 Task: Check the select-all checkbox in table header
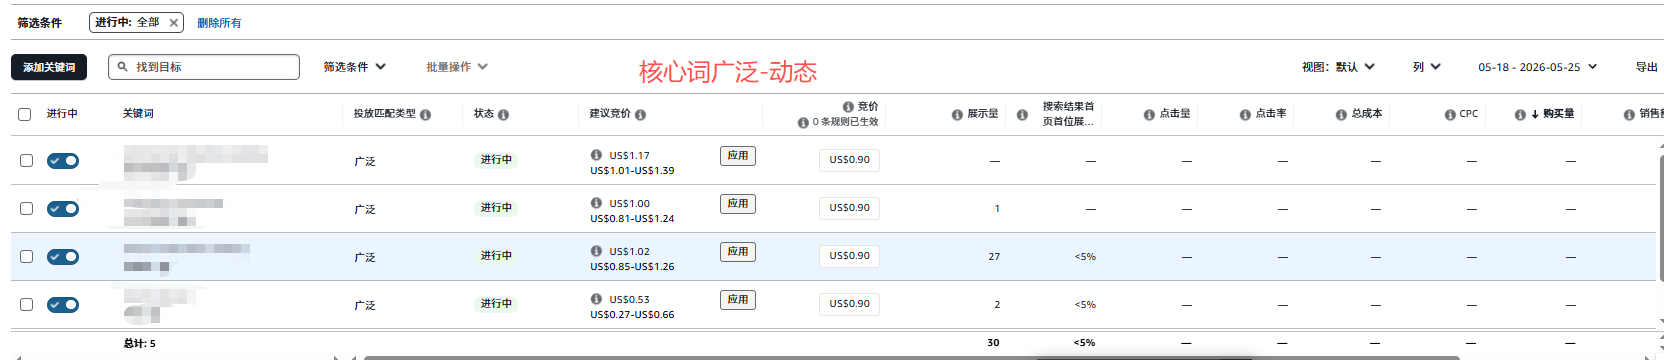(25, 114)
